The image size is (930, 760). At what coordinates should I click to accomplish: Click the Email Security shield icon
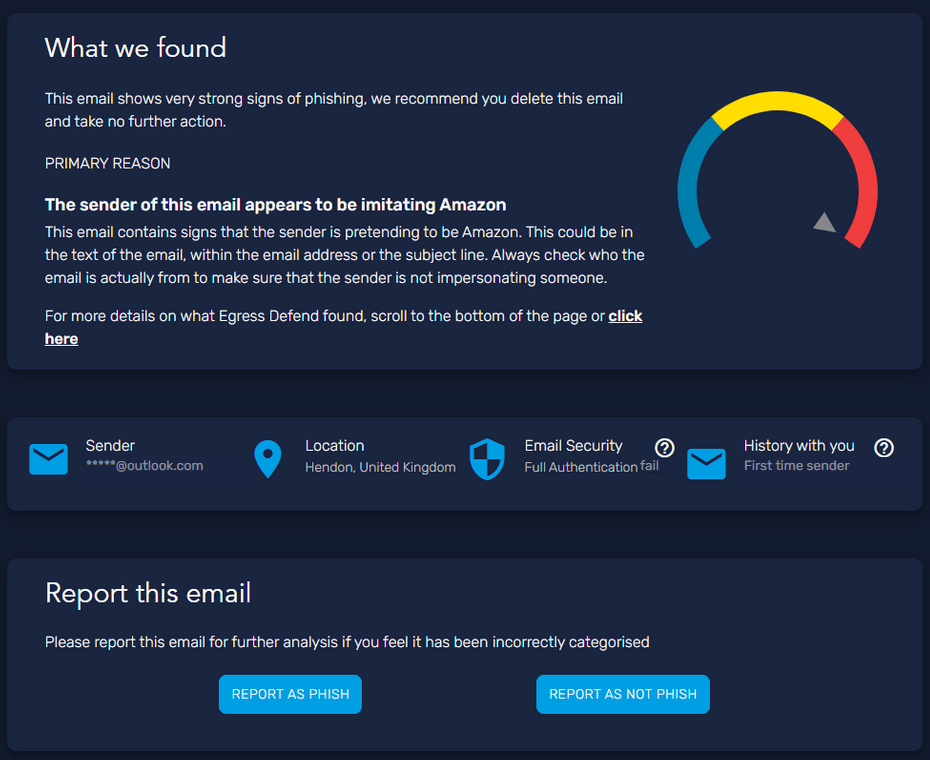click(487, 459)
